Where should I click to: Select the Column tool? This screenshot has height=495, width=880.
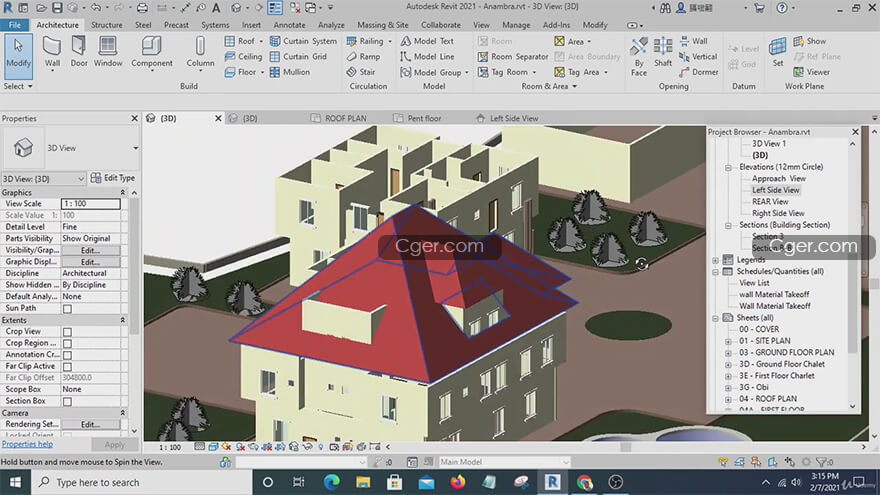pyautogui.click(x=200, y=52)
